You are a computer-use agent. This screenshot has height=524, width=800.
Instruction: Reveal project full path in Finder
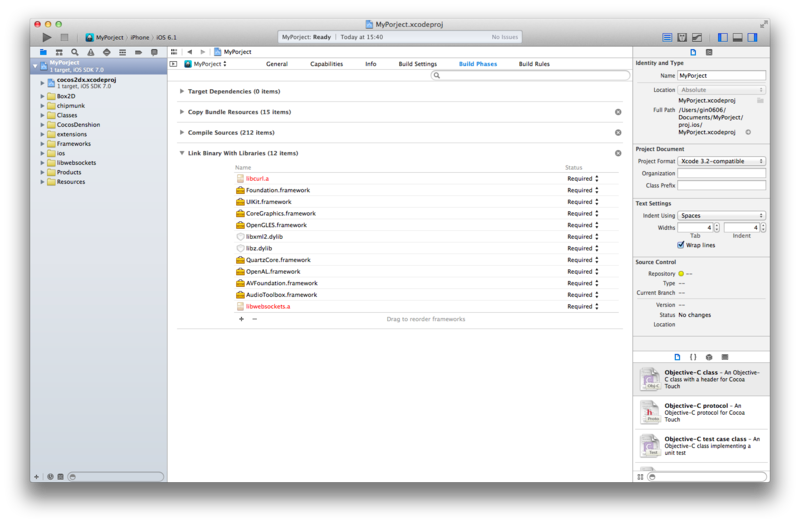coord(748,132)
